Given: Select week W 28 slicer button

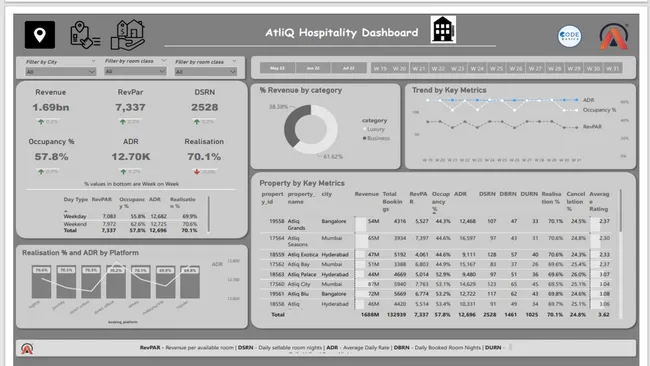Looking at the screenshot, I should pos(555,68).
